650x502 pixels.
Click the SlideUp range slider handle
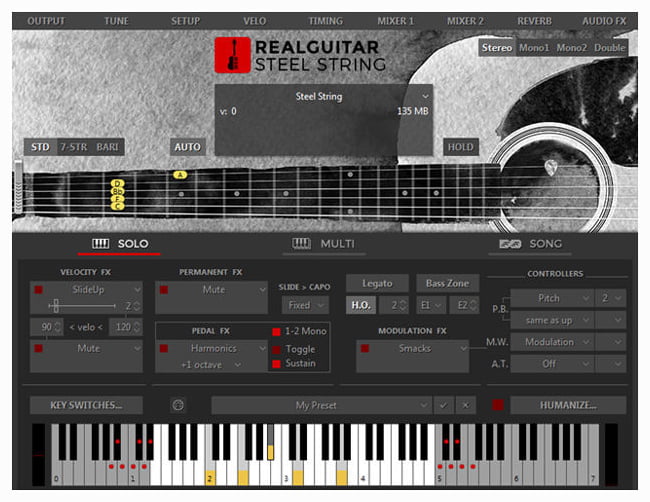56,306
